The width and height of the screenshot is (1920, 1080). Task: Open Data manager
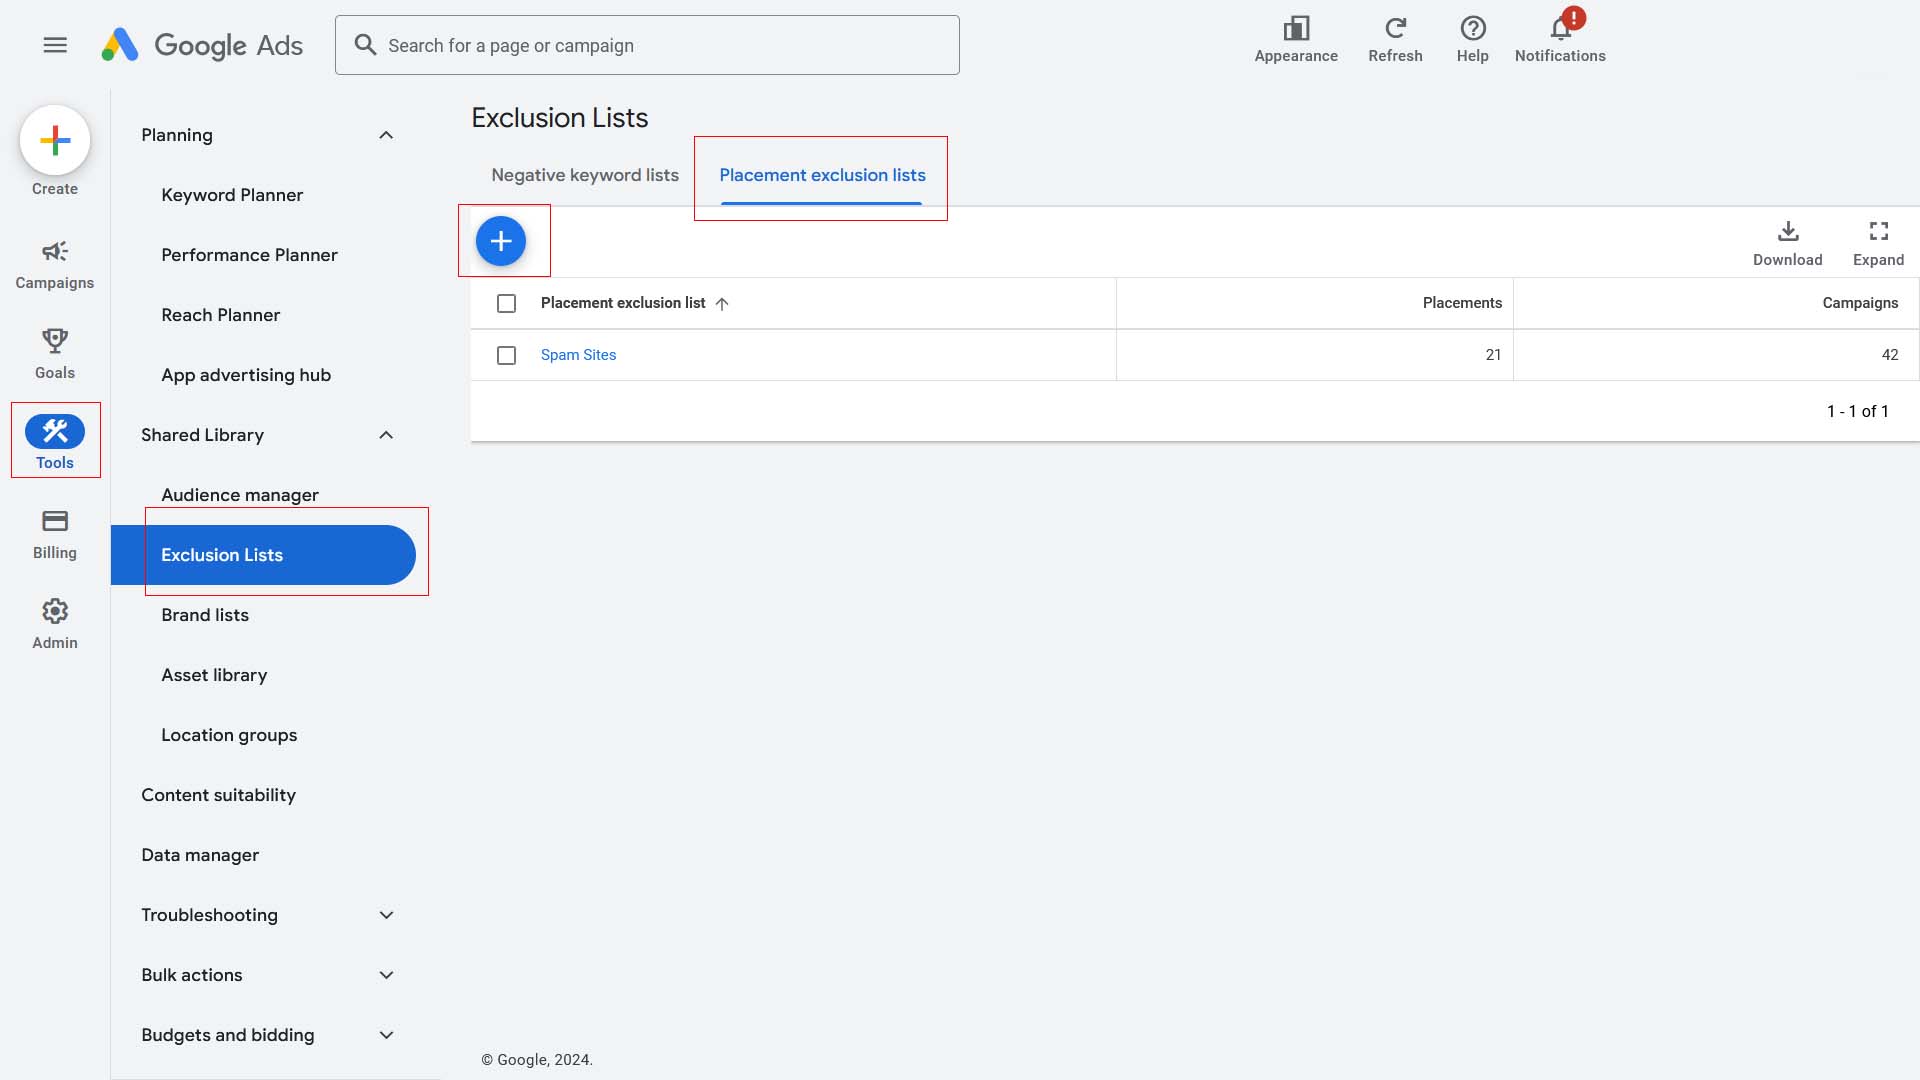(200, 855)
